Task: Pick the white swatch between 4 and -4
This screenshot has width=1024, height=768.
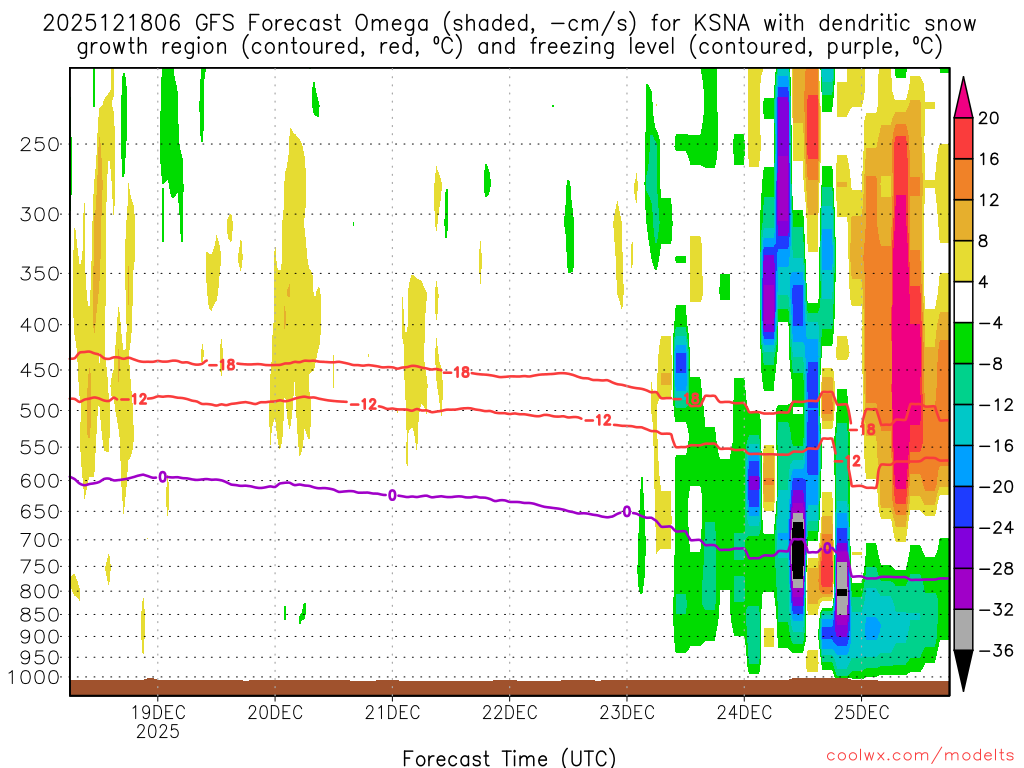Action: [x=964, y=302]
